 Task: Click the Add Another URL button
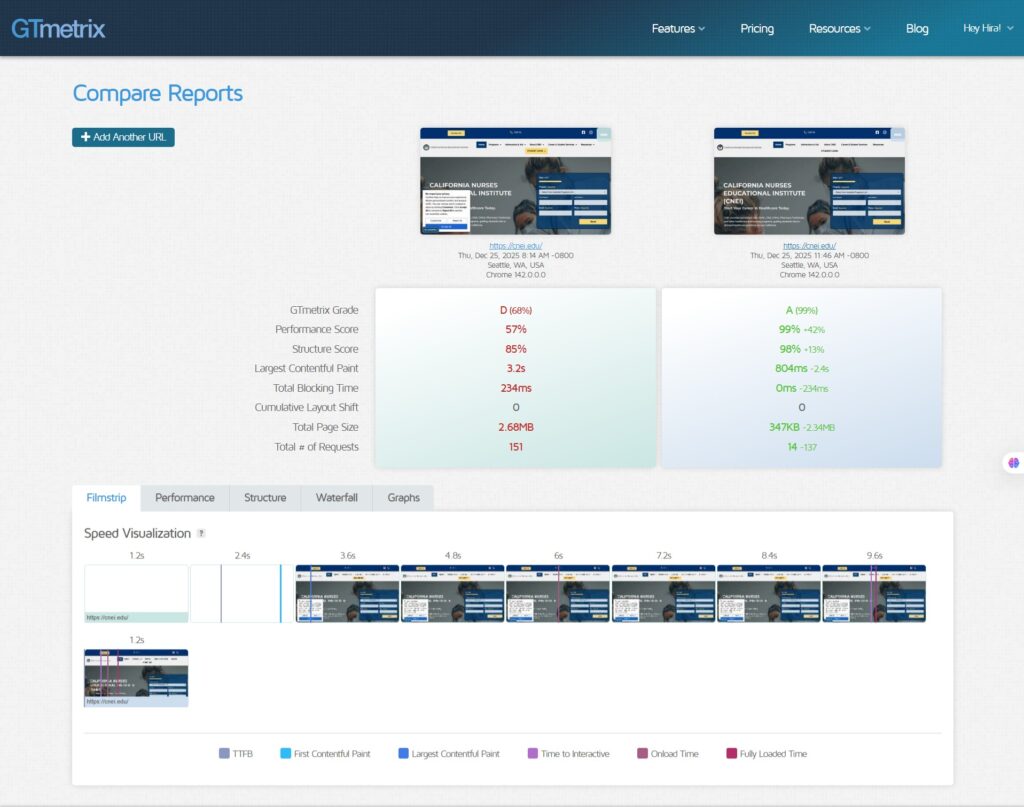pos(123,136)
